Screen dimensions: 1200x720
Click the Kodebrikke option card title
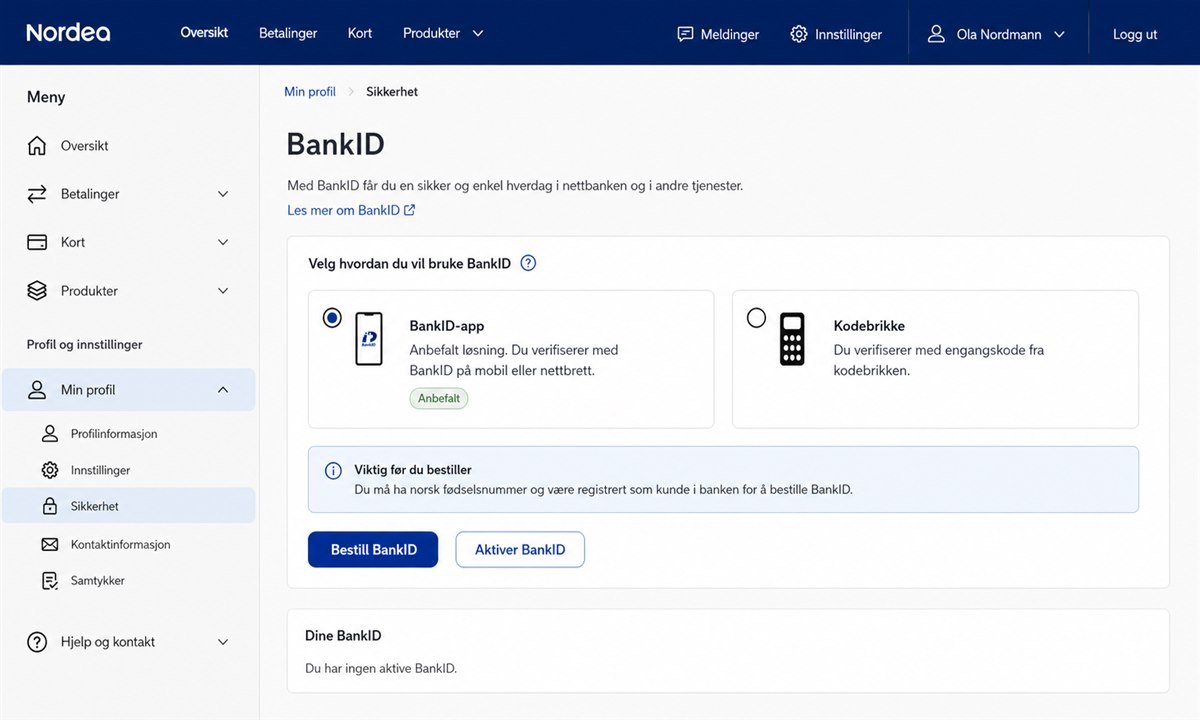[869, 326]
